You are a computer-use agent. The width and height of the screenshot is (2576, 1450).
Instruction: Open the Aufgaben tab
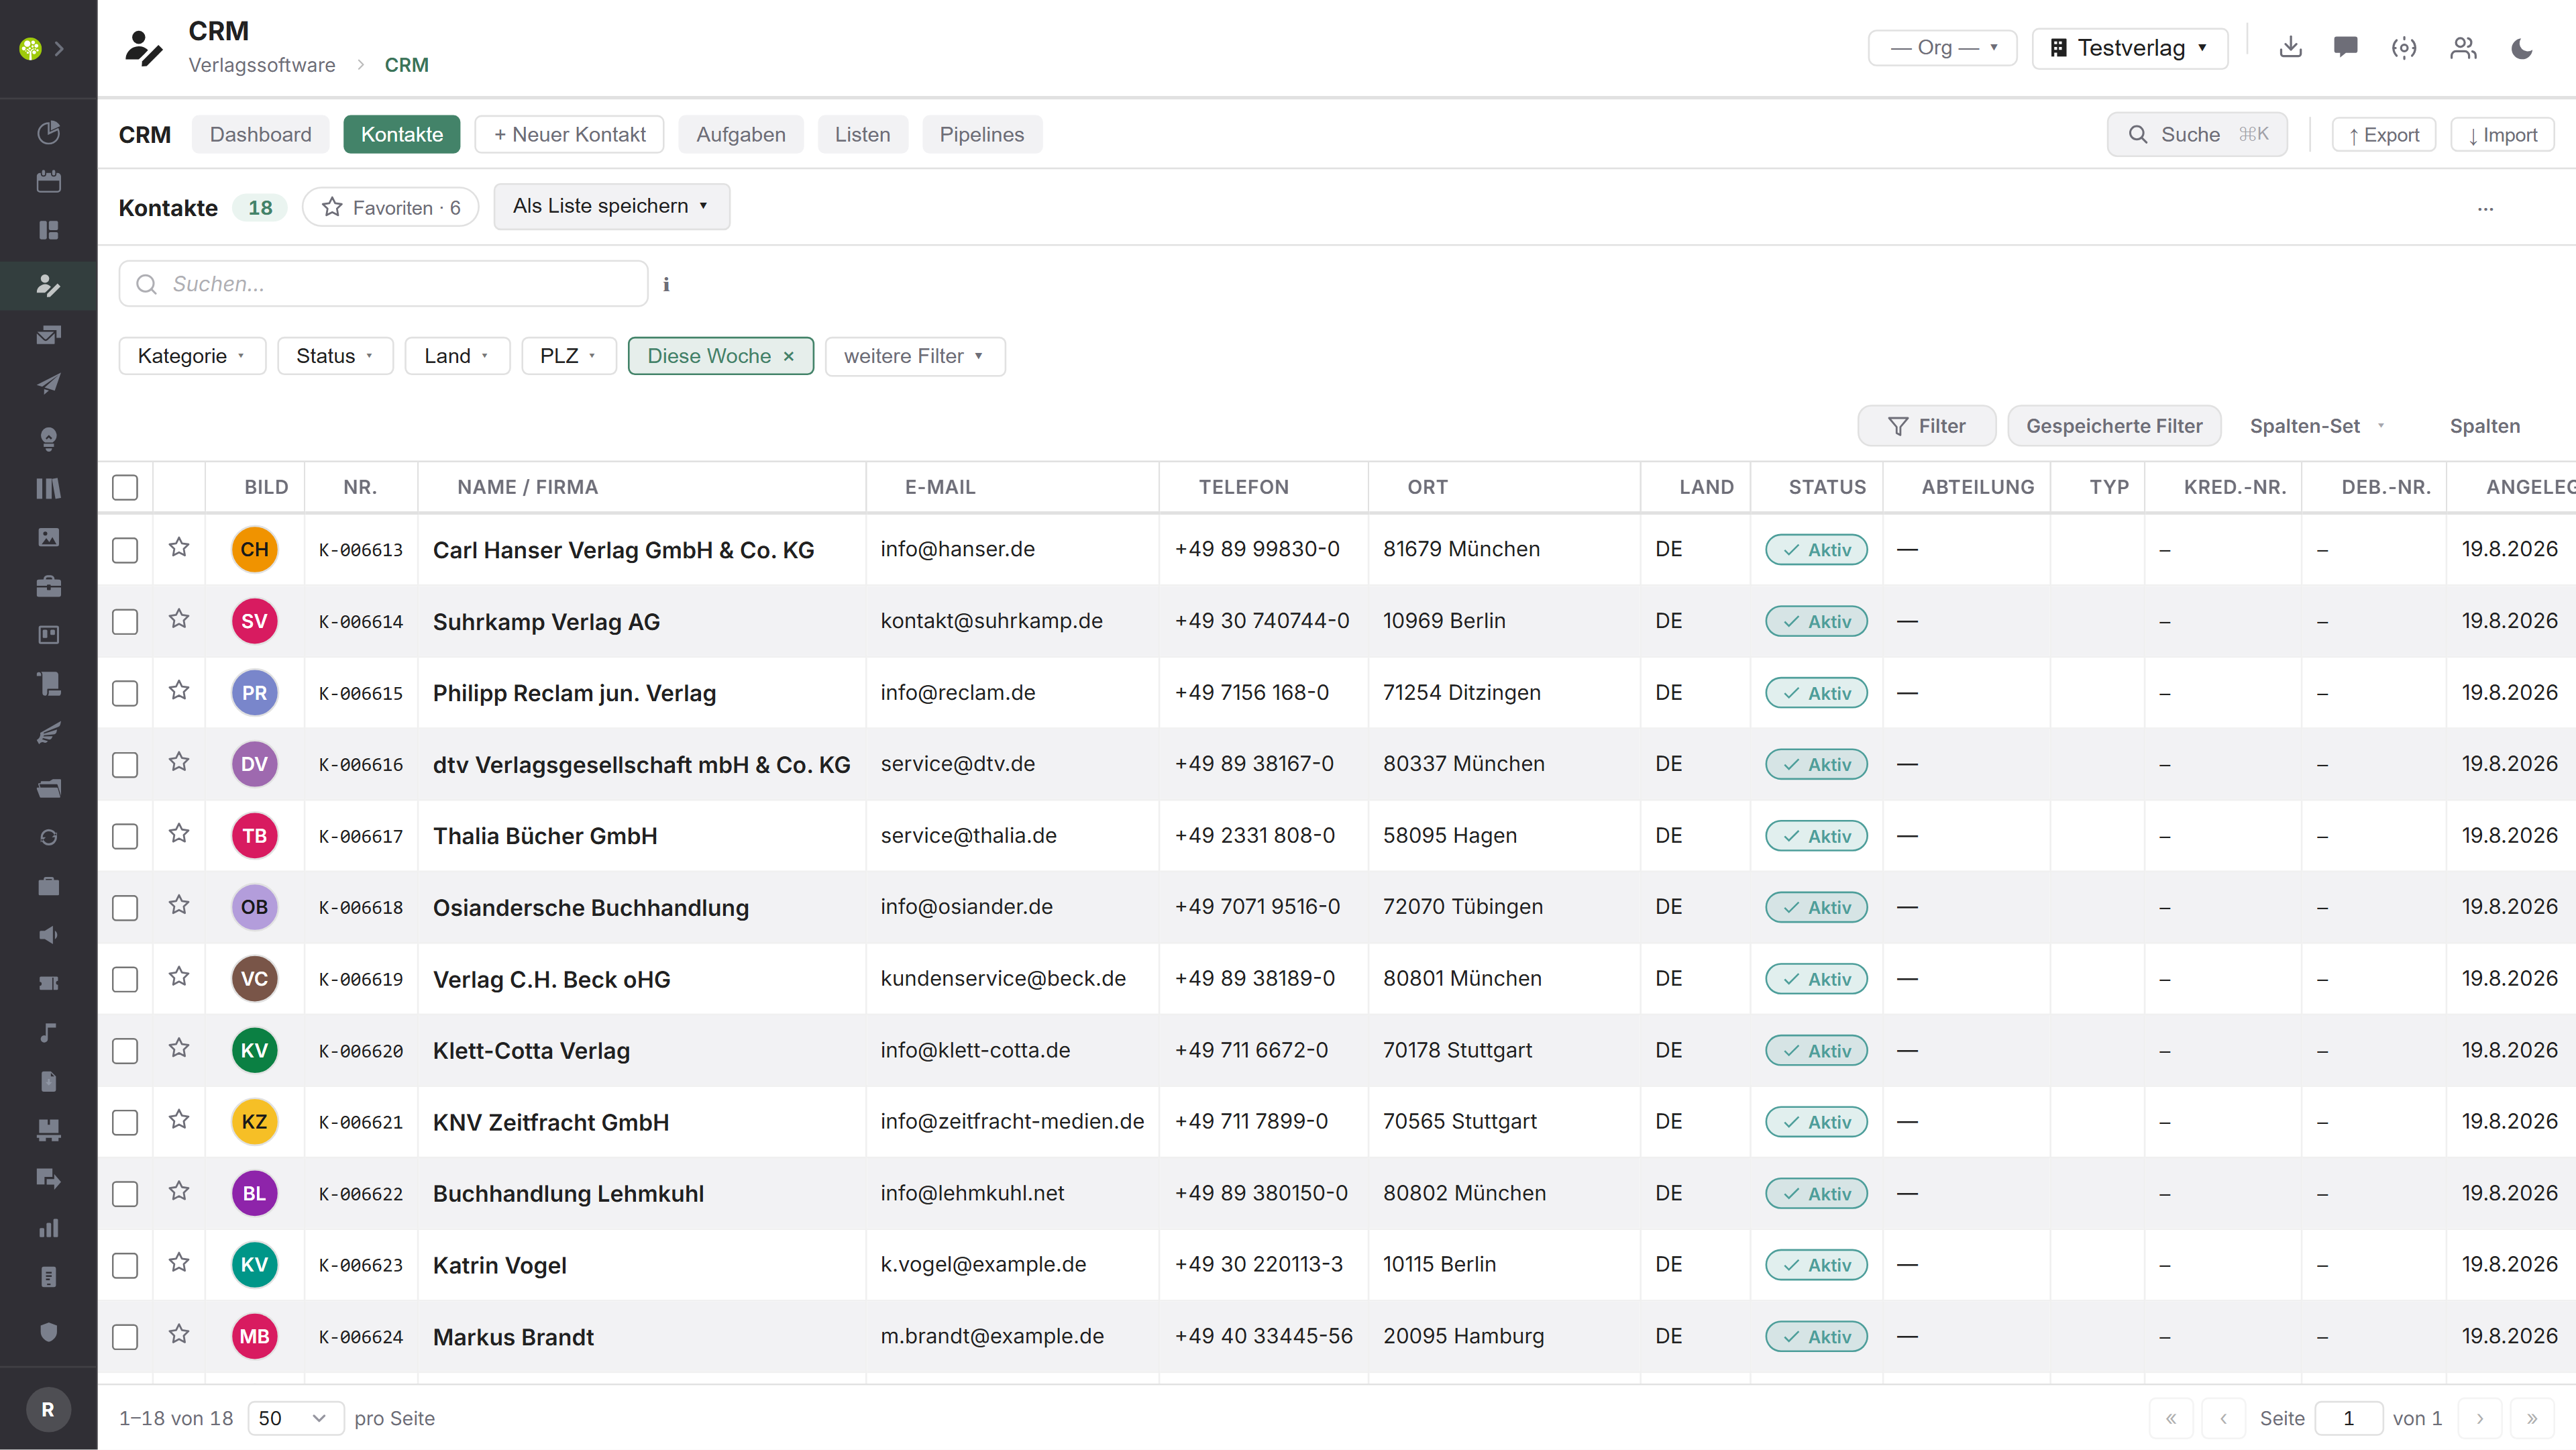740,134
